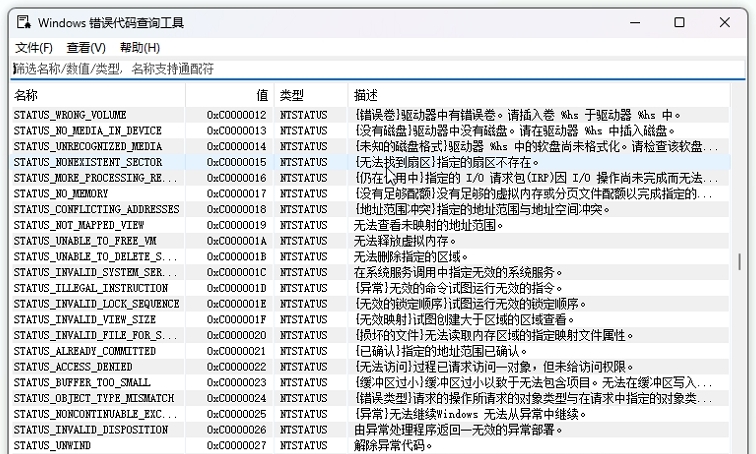The height and width of the screenshot is (454, 756).
Task: Sort by the 值 column header
Action: click(x=230, y=95)
